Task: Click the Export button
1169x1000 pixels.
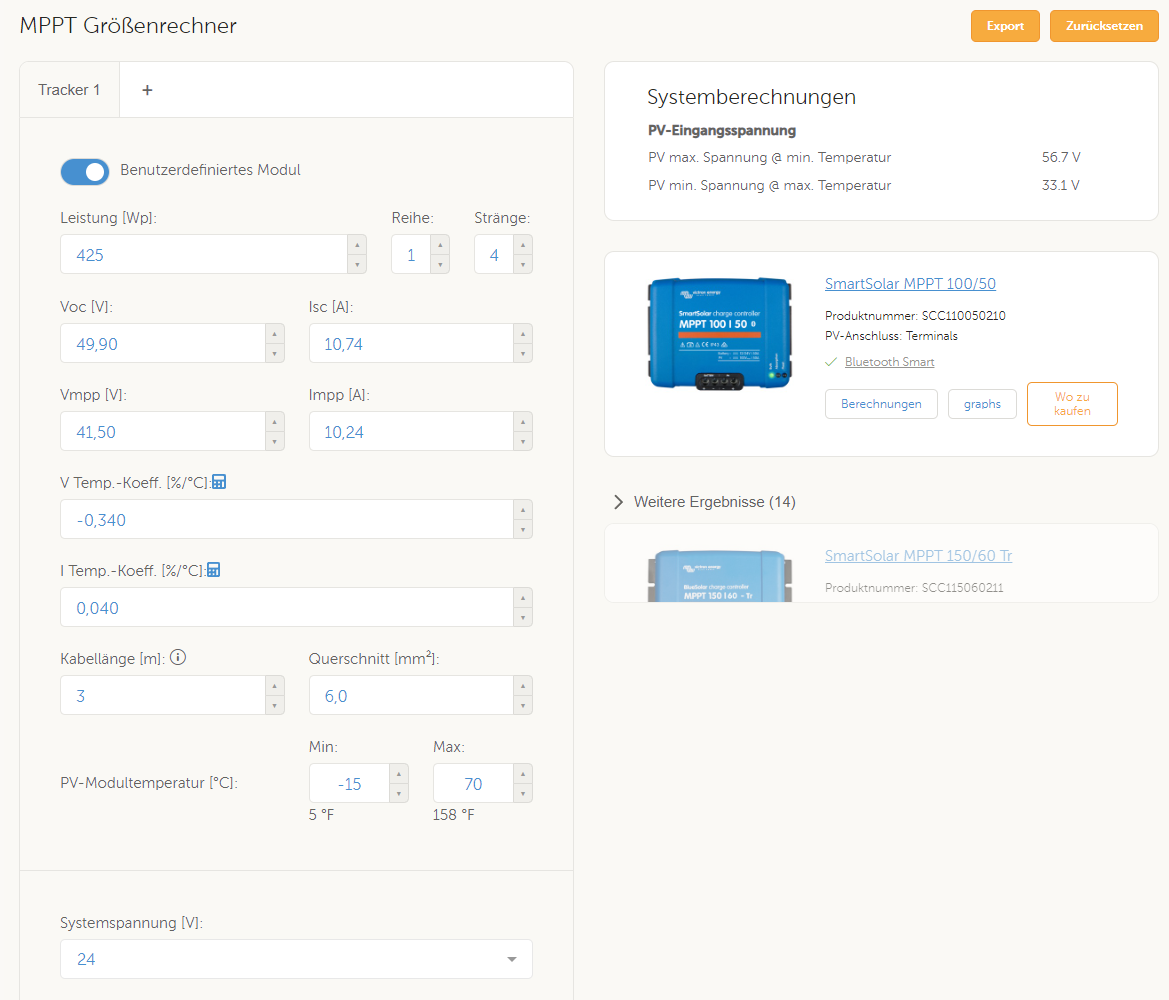Action: coord(1005,26)
